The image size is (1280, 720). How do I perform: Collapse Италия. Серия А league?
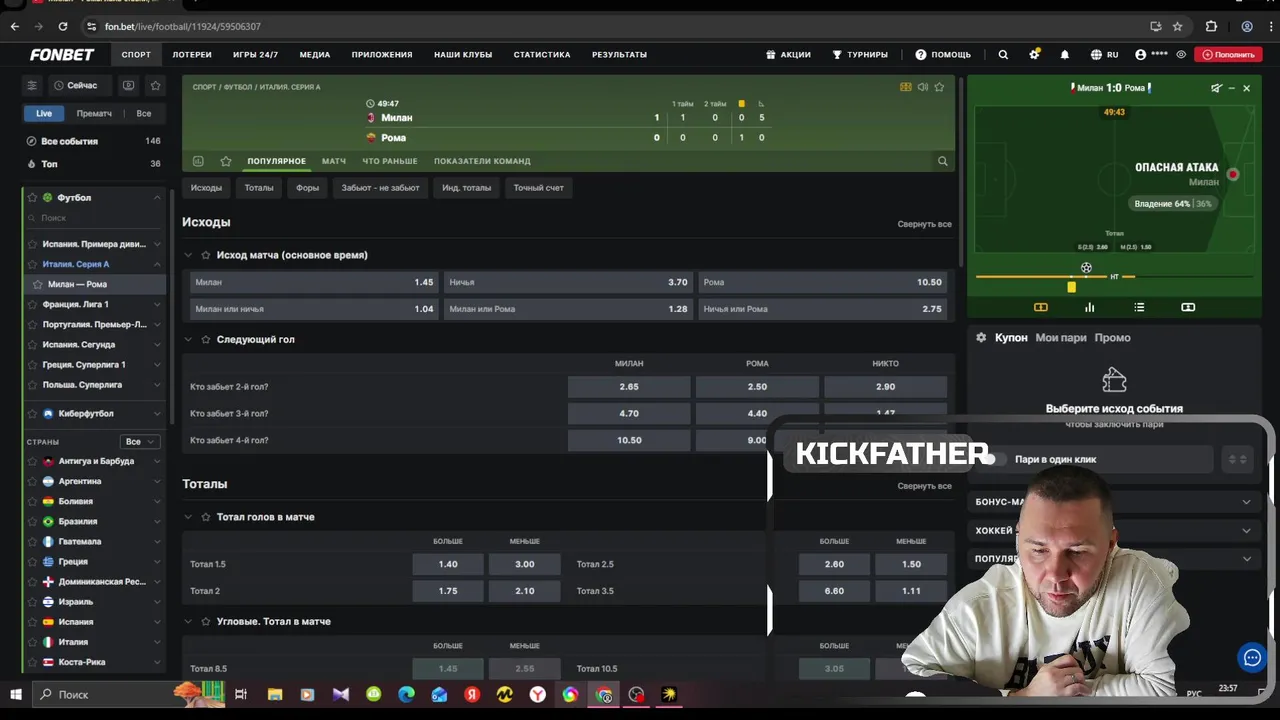pyautogui.click(x=157, y=264)
